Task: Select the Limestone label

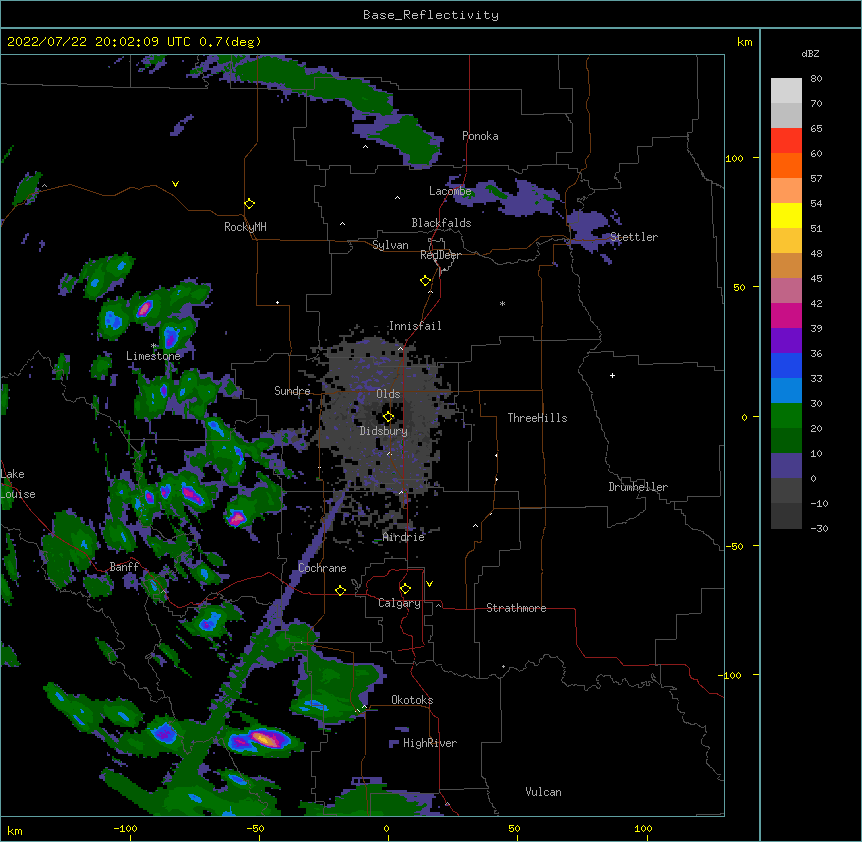Action: point(153,356)
